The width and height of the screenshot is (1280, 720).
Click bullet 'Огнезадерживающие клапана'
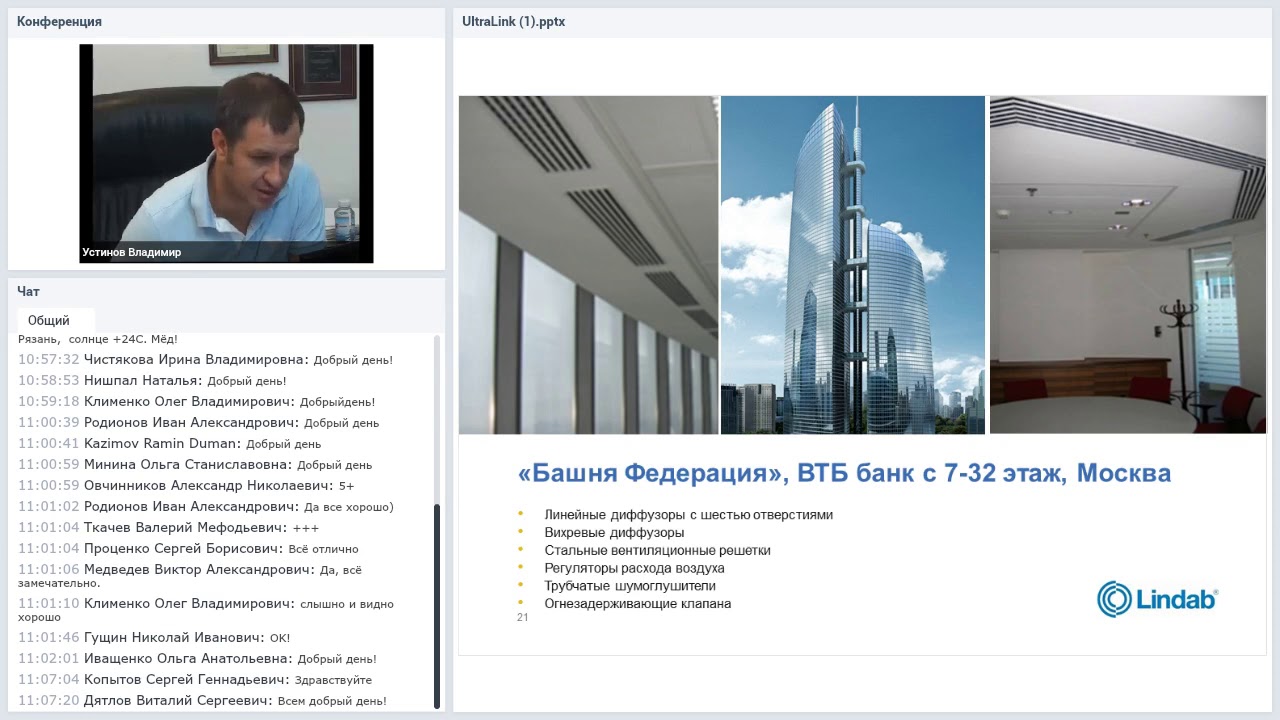pyautogui.click(x=637, y=604)
